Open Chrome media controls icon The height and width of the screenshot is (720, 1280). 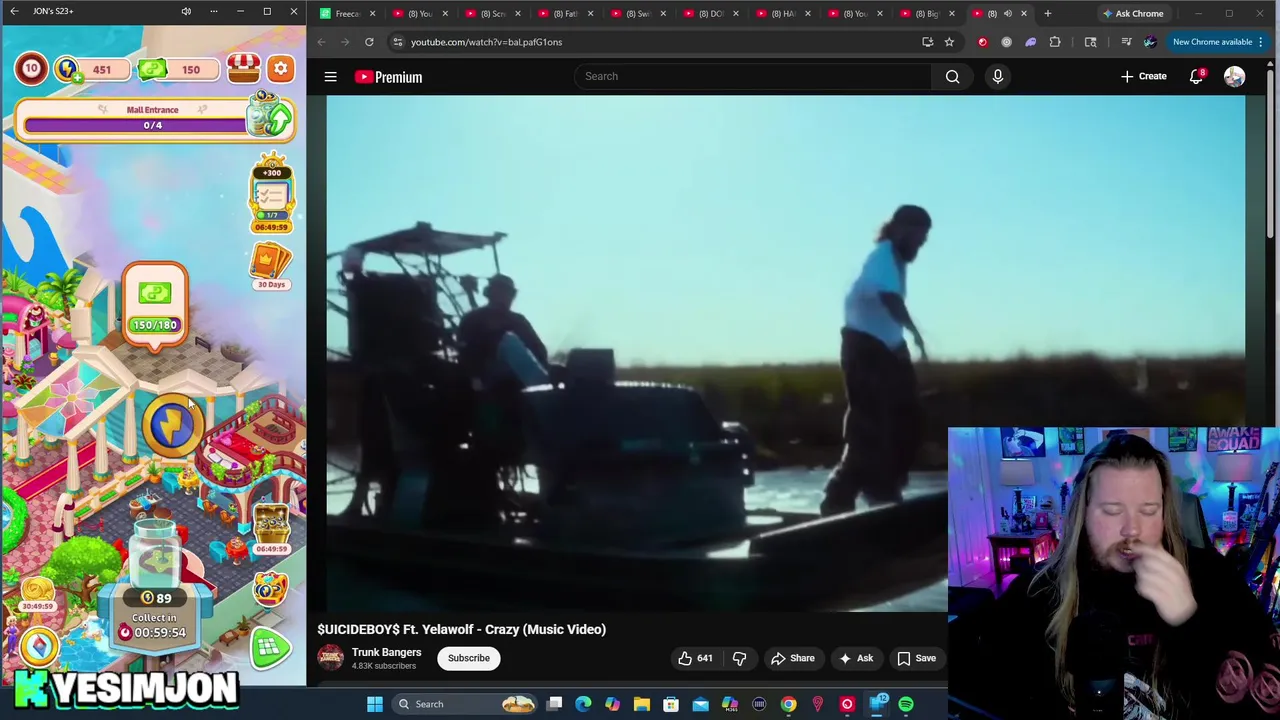tap(1127, 42)
